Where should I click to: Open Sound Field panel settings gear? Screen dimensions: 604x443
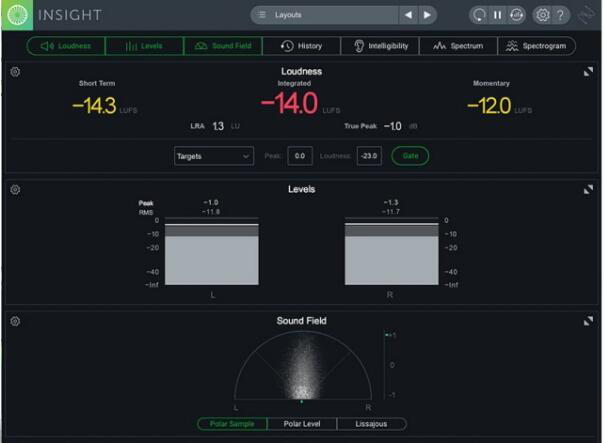15,321
